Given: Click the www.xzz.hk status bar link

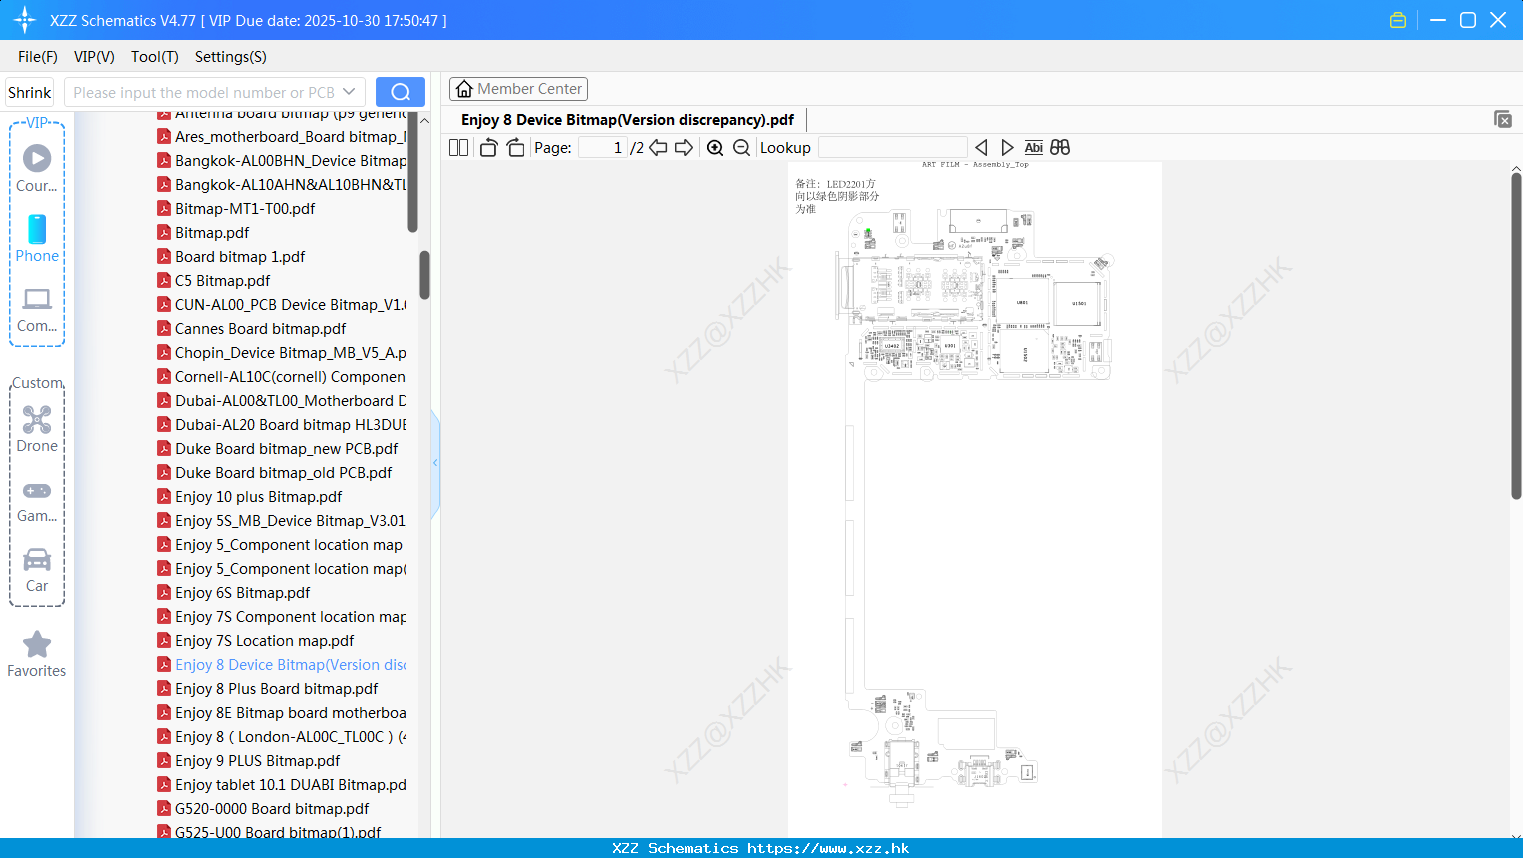Looking at the screenshot, I should click(x=828, y=848).
